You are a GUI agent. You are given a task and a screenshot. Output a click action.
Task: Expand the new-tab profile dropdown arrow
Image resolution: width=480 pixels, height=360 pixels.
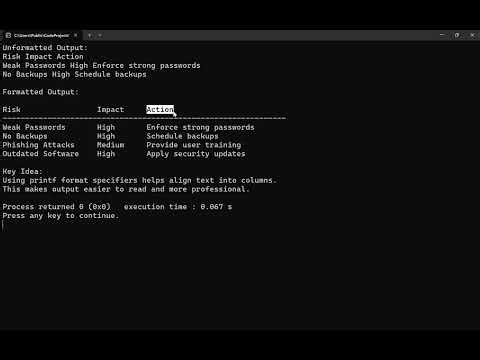100,35
